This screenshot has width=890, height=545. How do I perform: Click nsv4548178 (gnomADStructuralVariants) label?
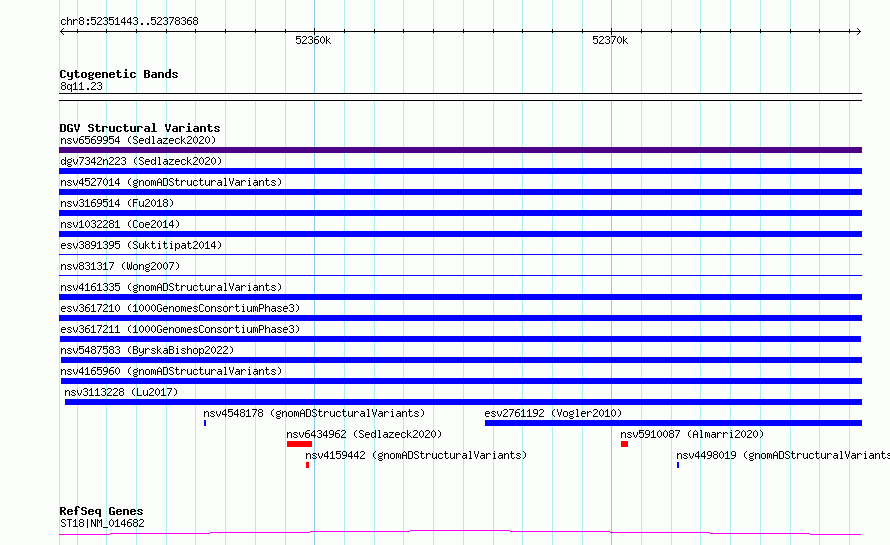click(314, 413)
